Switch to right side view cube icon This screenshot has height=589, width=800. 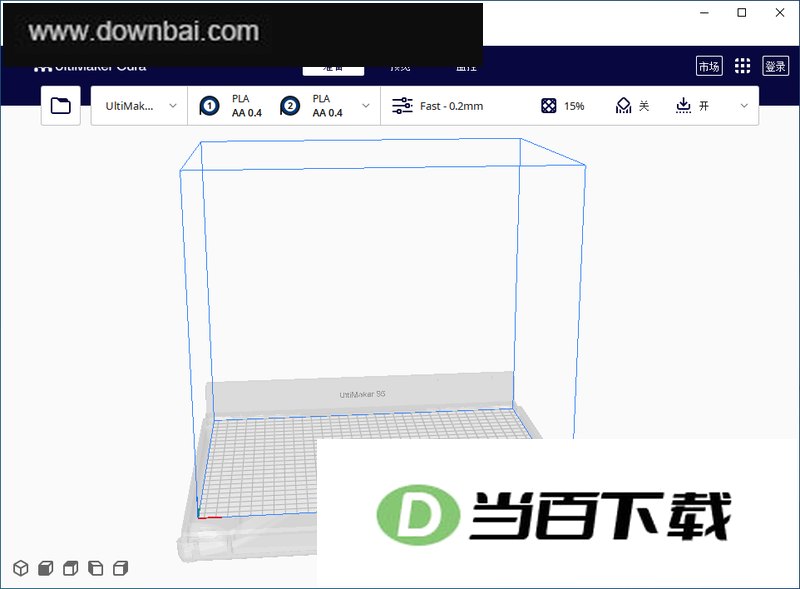pyautogui.click(x=121, y=568)
